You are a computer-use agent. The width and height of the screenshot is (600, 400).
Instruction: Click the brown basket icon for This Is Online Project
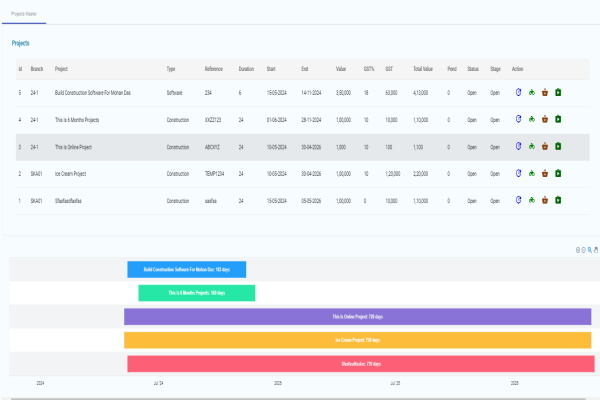545,146
